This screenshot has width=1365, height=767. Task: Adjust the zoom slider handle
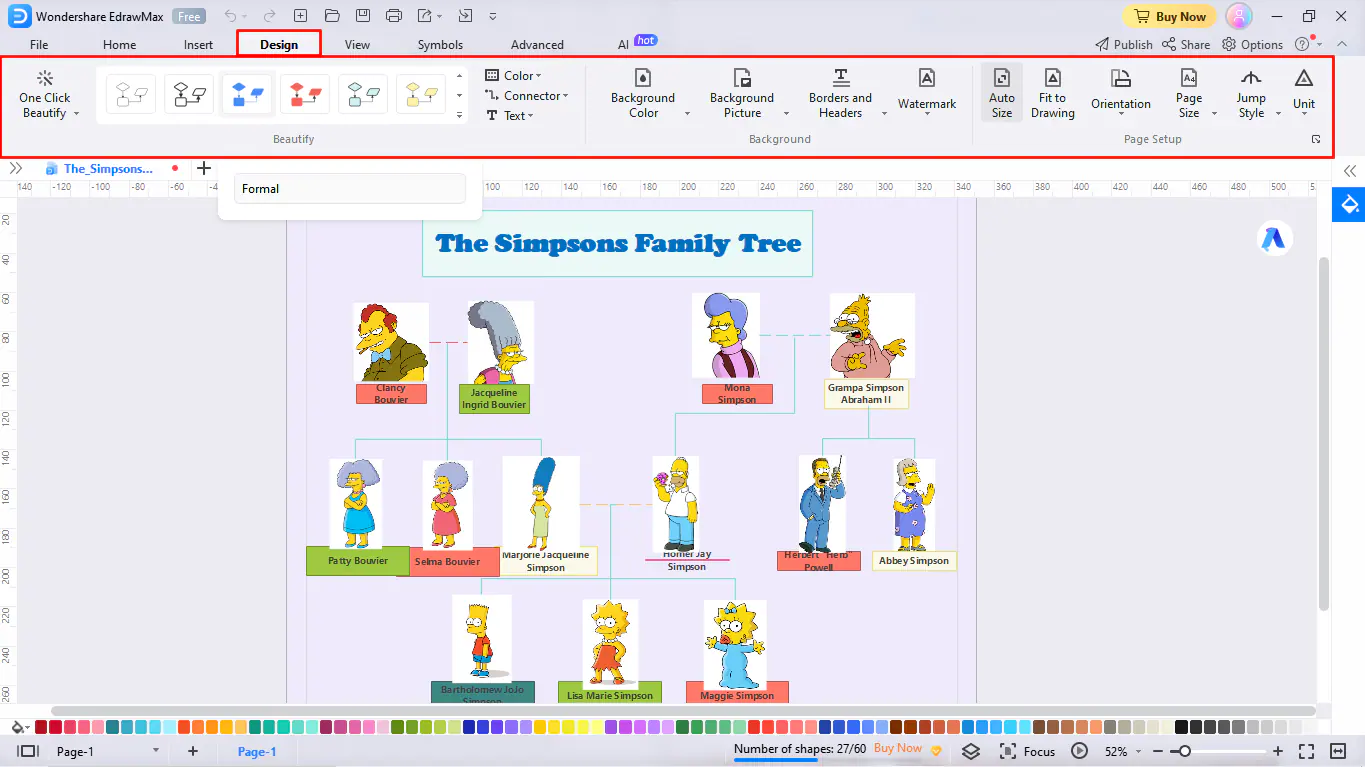pyautogui.click(x=1185, y=751)
